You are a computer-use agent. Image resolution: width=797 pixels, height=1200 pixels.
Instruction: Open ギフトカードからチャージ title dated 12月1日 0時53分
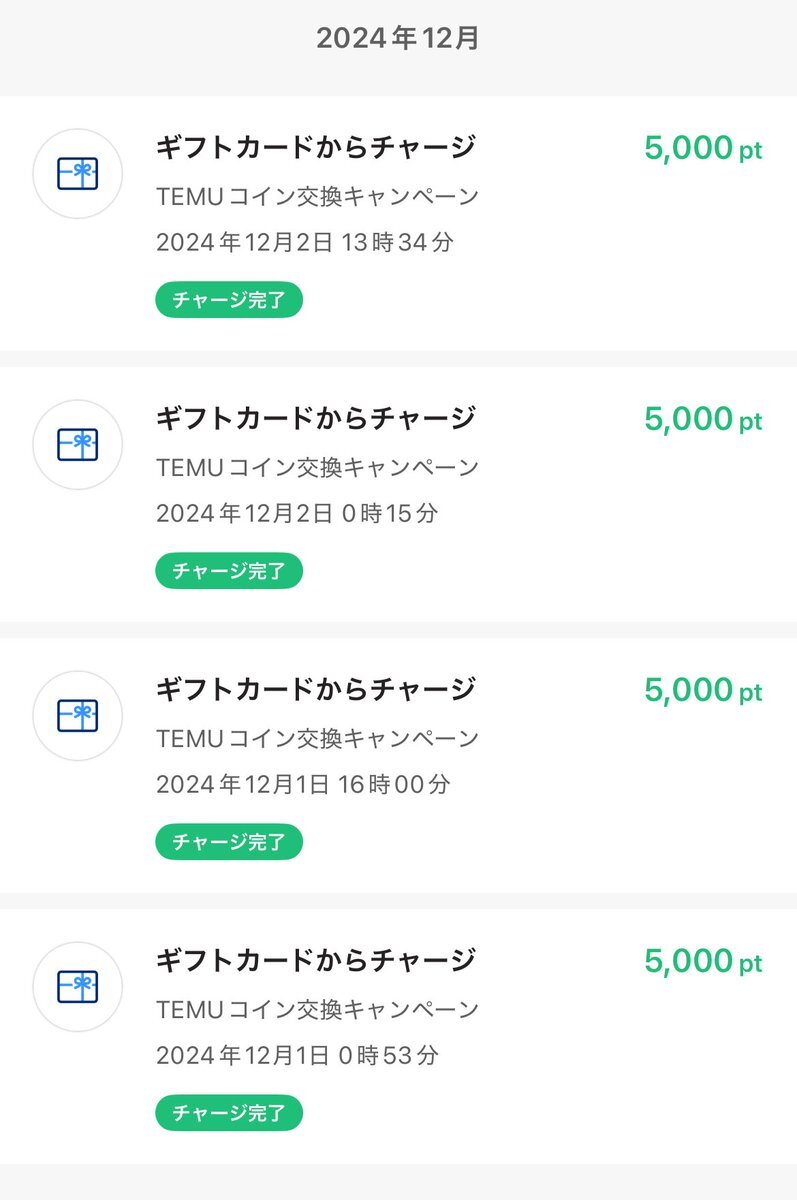(x=316, y=960)
